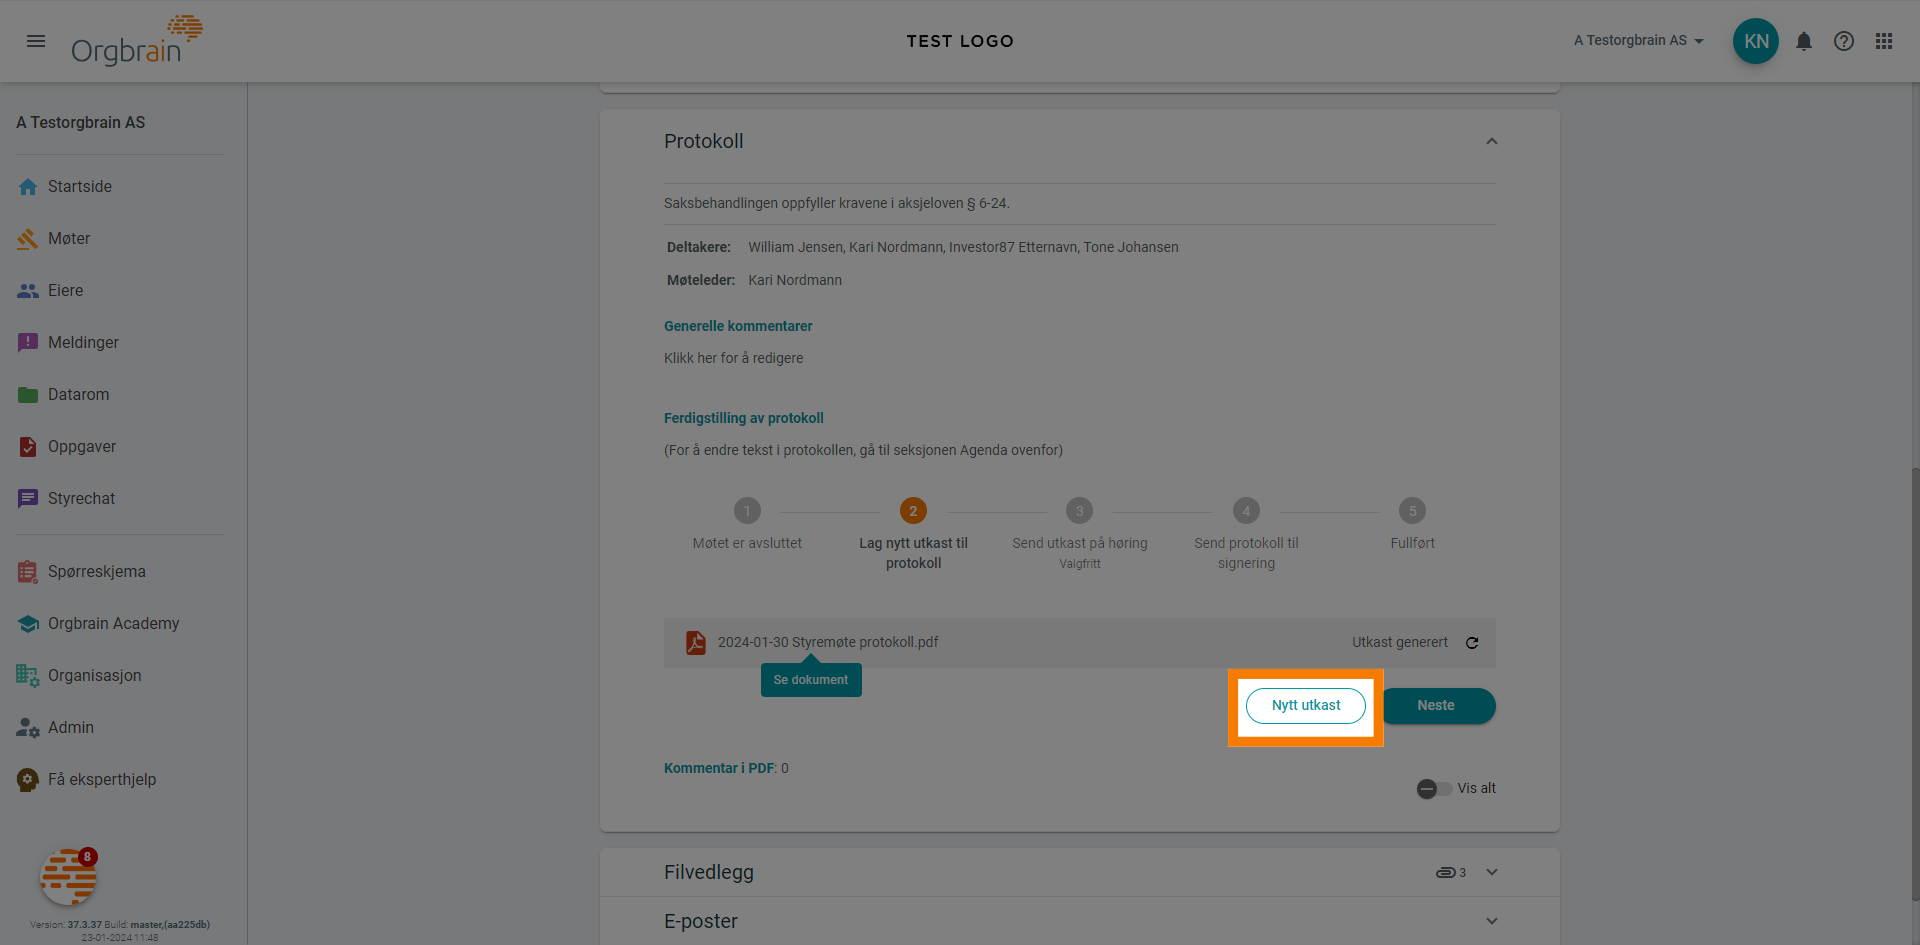Expand the E-poster section
The width and height of the screenshot is (1920, 945).
[x=1492, y=922]
